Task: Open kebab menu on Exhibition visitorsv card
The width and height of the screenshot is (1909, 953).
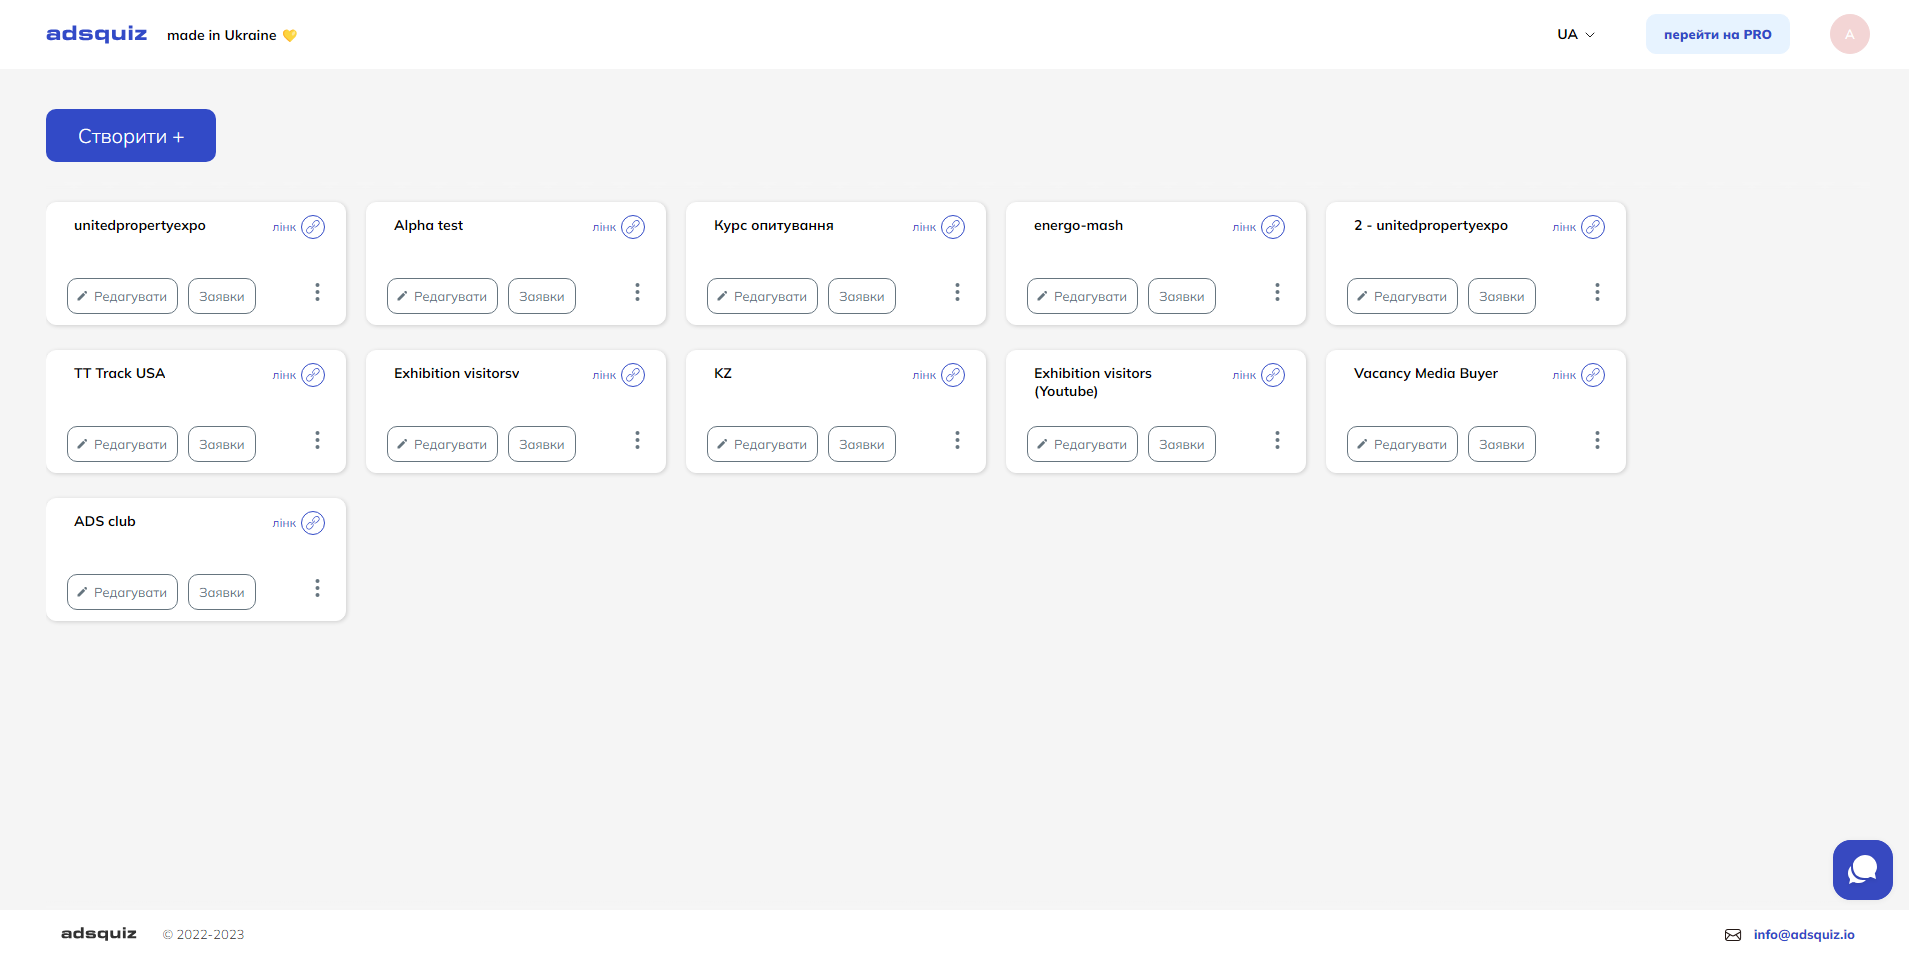Action: [637, 440]
